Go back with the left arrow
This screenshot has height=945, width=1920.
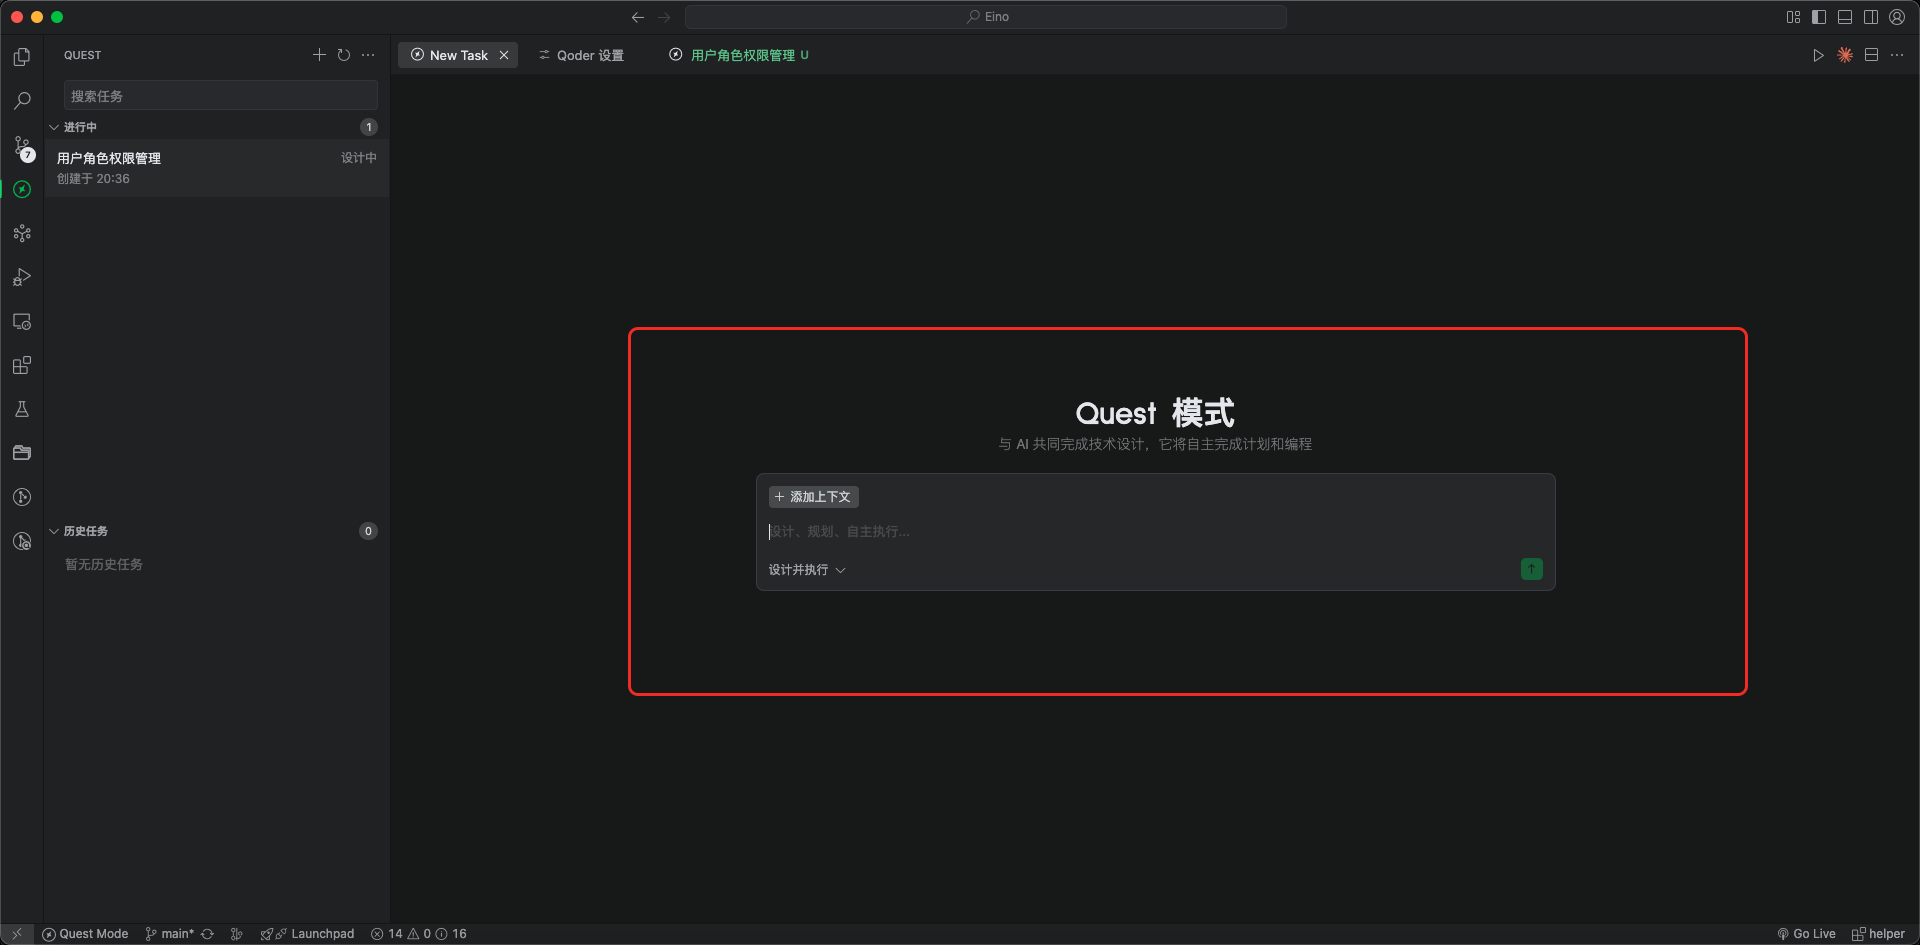(638, 17)
